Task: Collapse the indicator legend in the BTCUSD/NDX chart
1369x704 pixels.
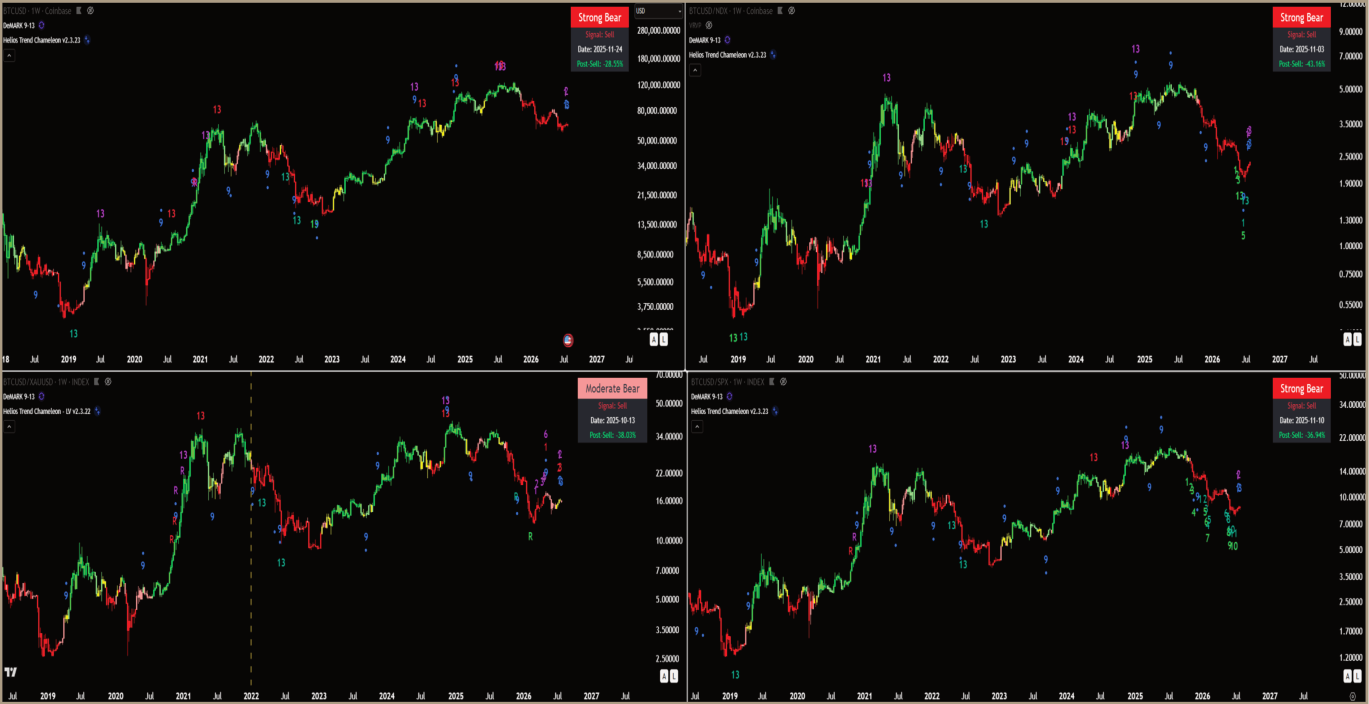Action: (x=694, y=71)
